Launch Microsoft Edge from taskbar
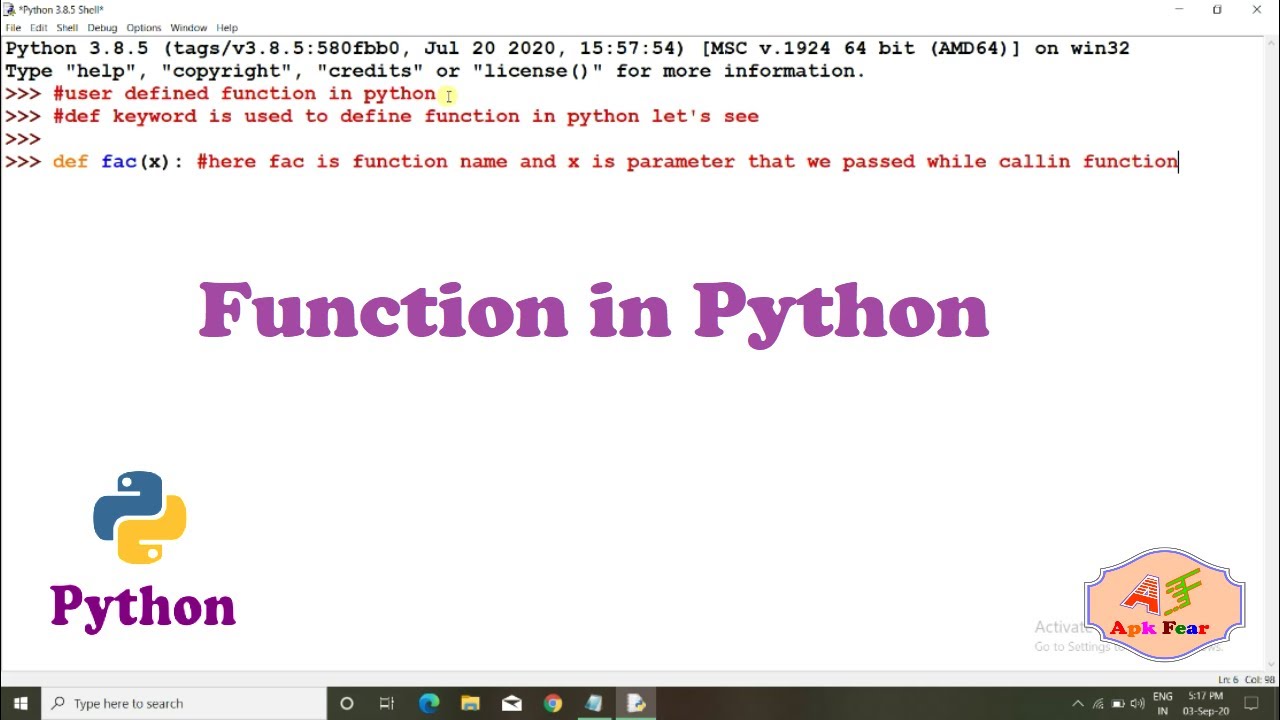Viewport: 1280px width, 720px height. (429, 703)
